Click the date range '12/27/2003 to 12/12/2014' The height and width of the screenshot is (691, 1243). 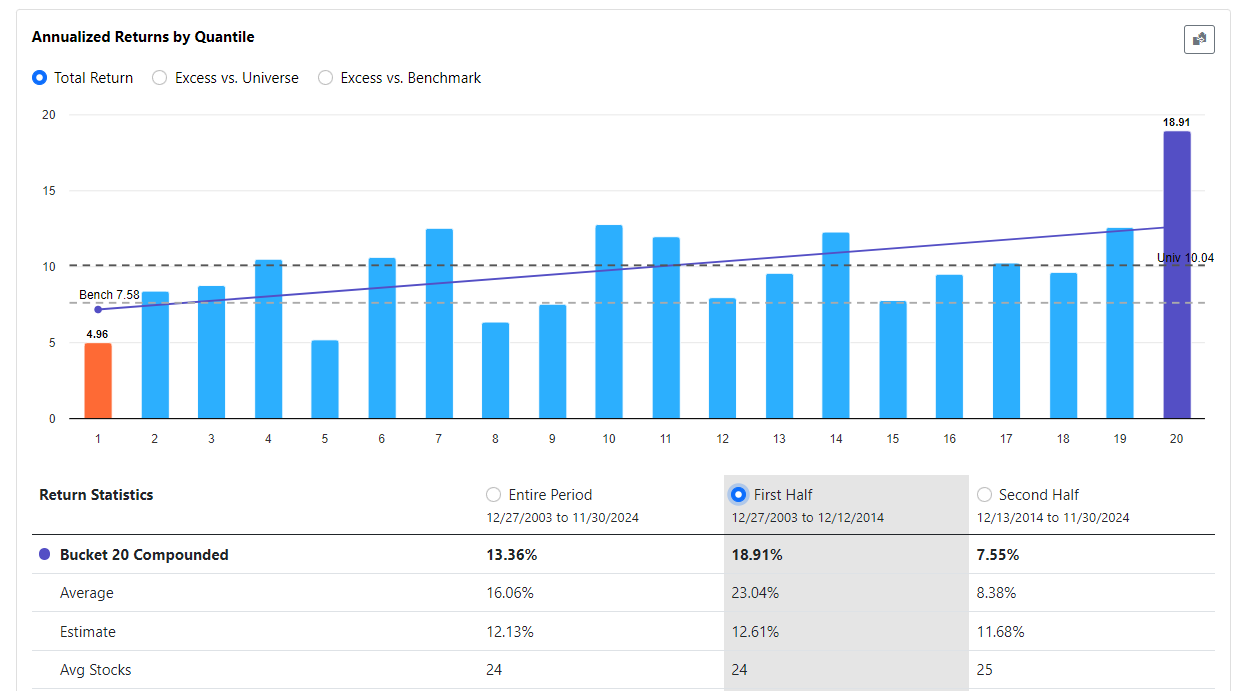(808, 518)
